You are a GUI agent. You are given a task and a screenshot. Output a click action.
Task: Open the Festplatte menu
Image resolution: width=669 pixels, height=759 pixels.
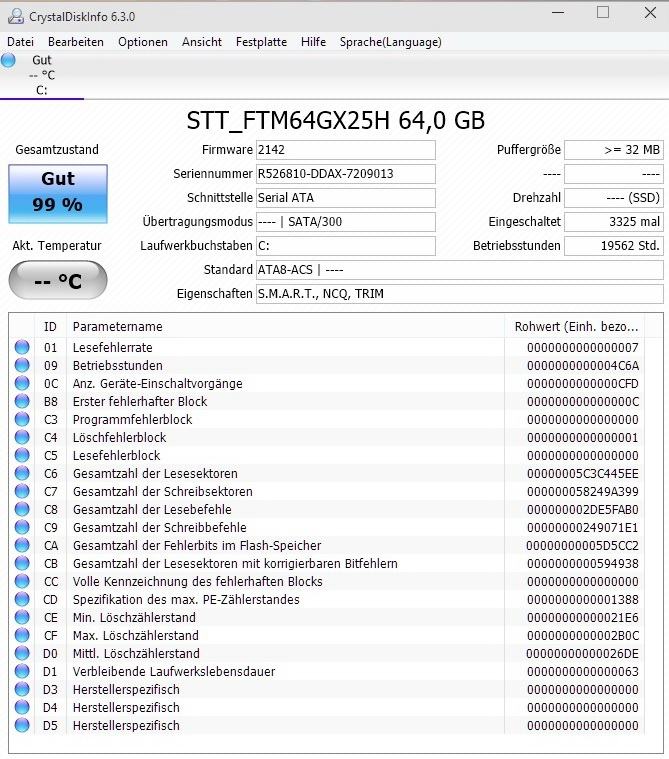click(261, 42)
